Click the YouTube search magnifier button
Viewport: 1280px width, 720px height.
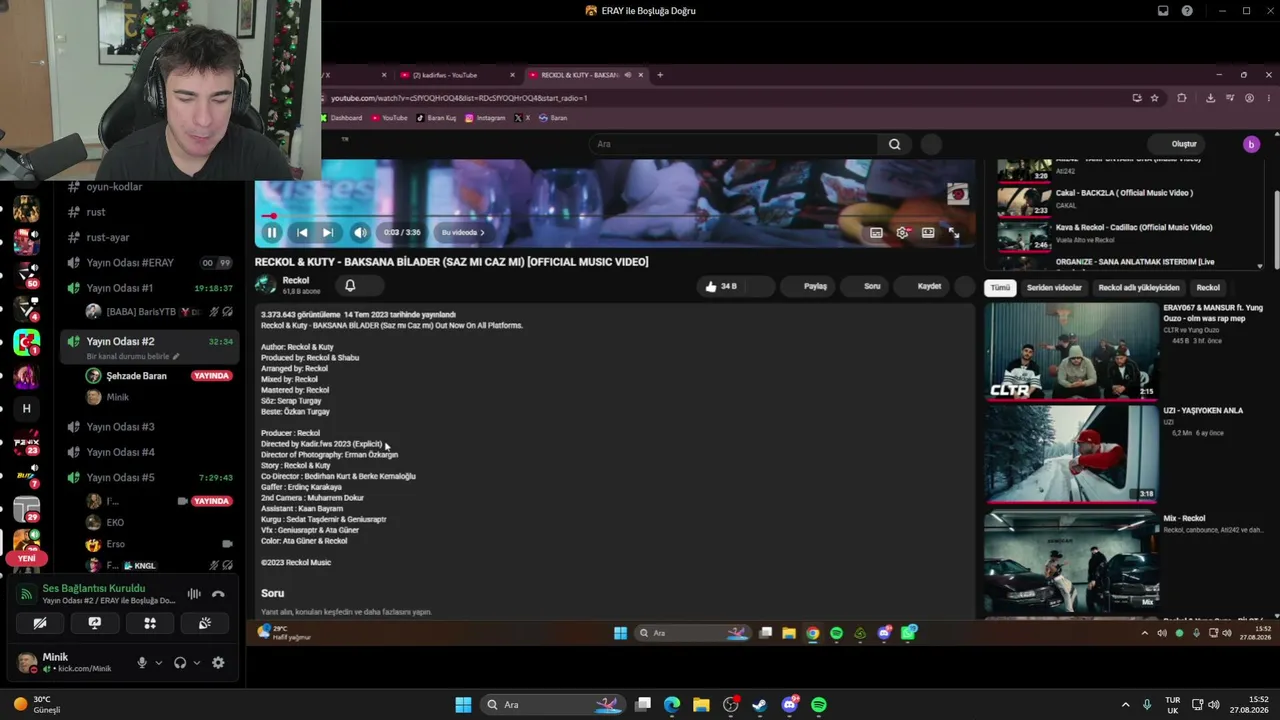click(894, 144)
